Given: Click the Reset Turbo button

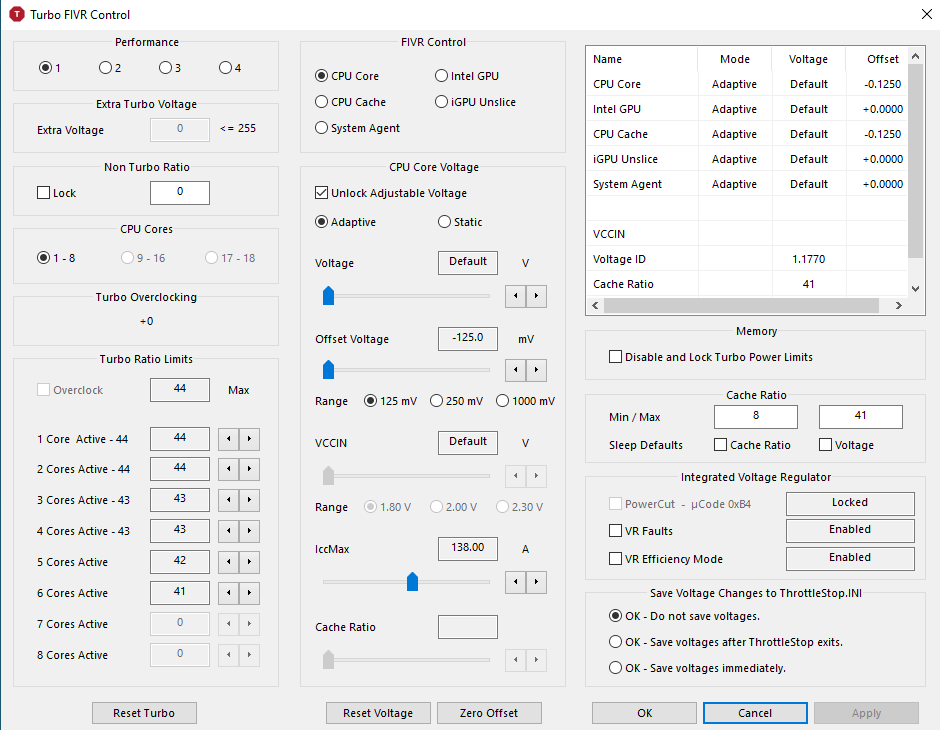Looking at the screenshot, I should [144, 713].
